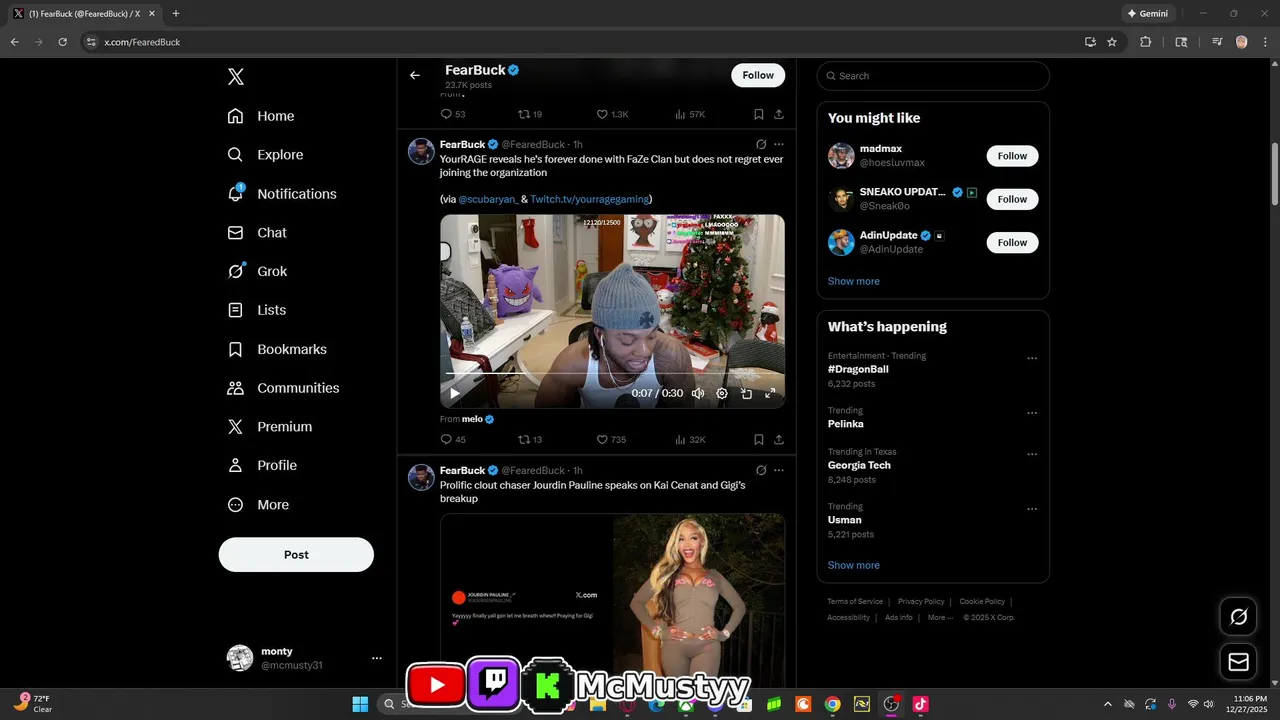Screen dimensions: 1280x720
Task: Open Gemini in Chrome title bar
Action: tap(1147, 14)
